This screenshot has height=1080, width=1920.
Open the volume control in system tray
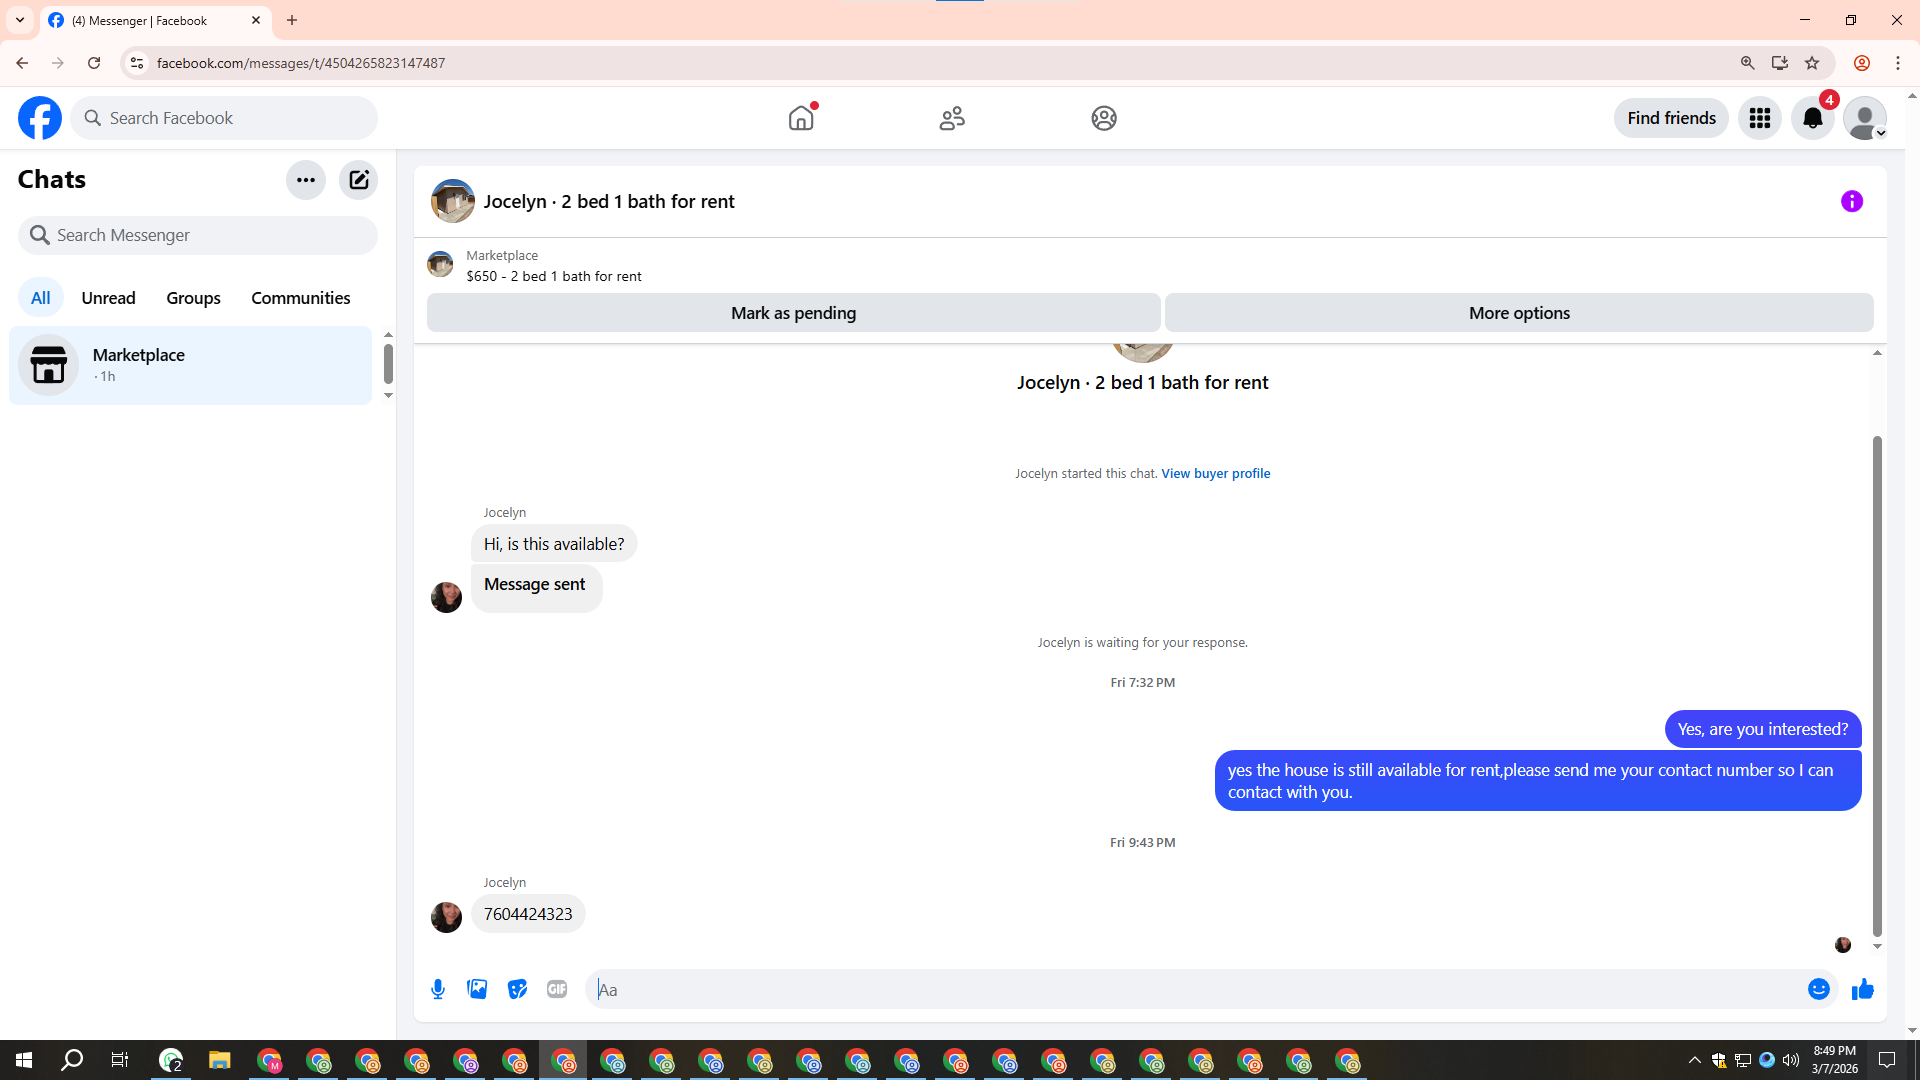tap(1791, 1060)
